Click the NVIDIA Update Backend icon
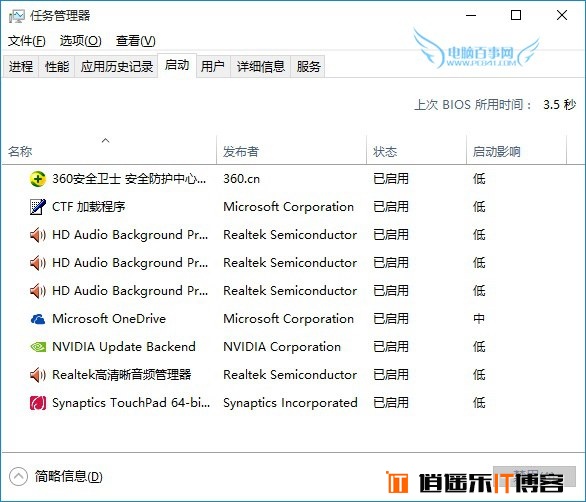This screenshot has height=502, width=586. pyautogui.click(x=38, y=347)
